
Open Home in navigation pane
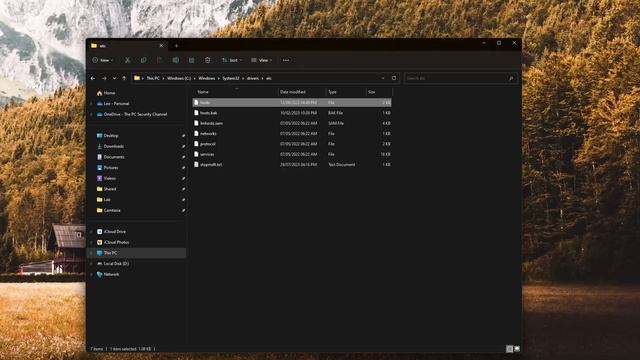click(x=109, y=93)
